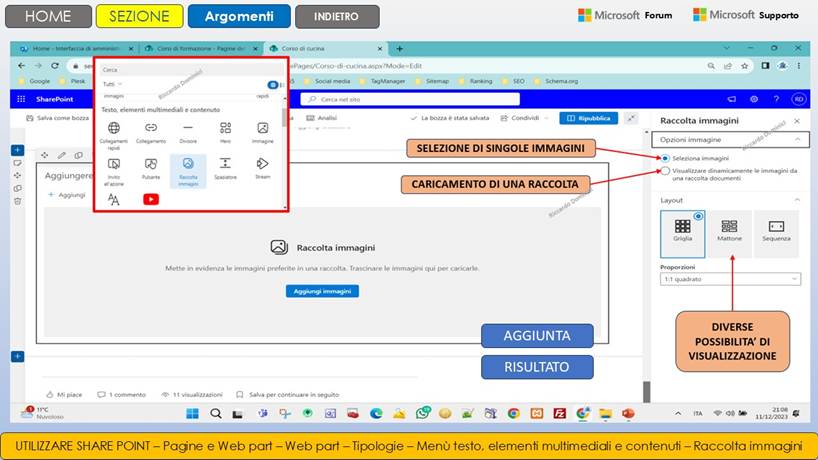818x460 pixels.
Task: Switch to the 'Corso di cucina' browser tab
Action: coord(326,49)
